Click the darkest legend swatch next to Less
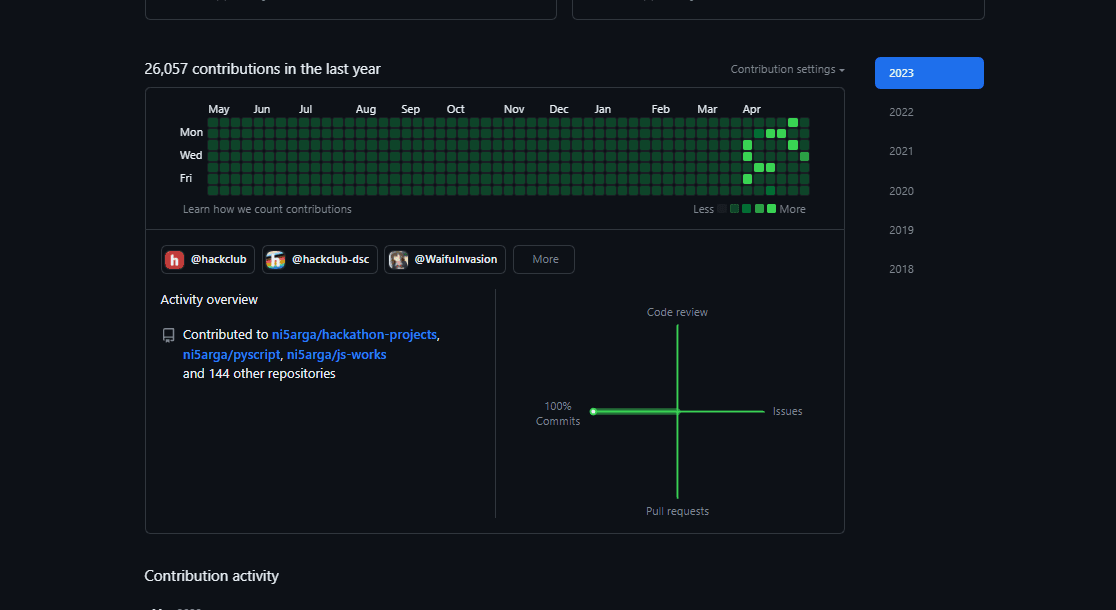Screen dimensions: 1116x610 (x=722, y=209)
